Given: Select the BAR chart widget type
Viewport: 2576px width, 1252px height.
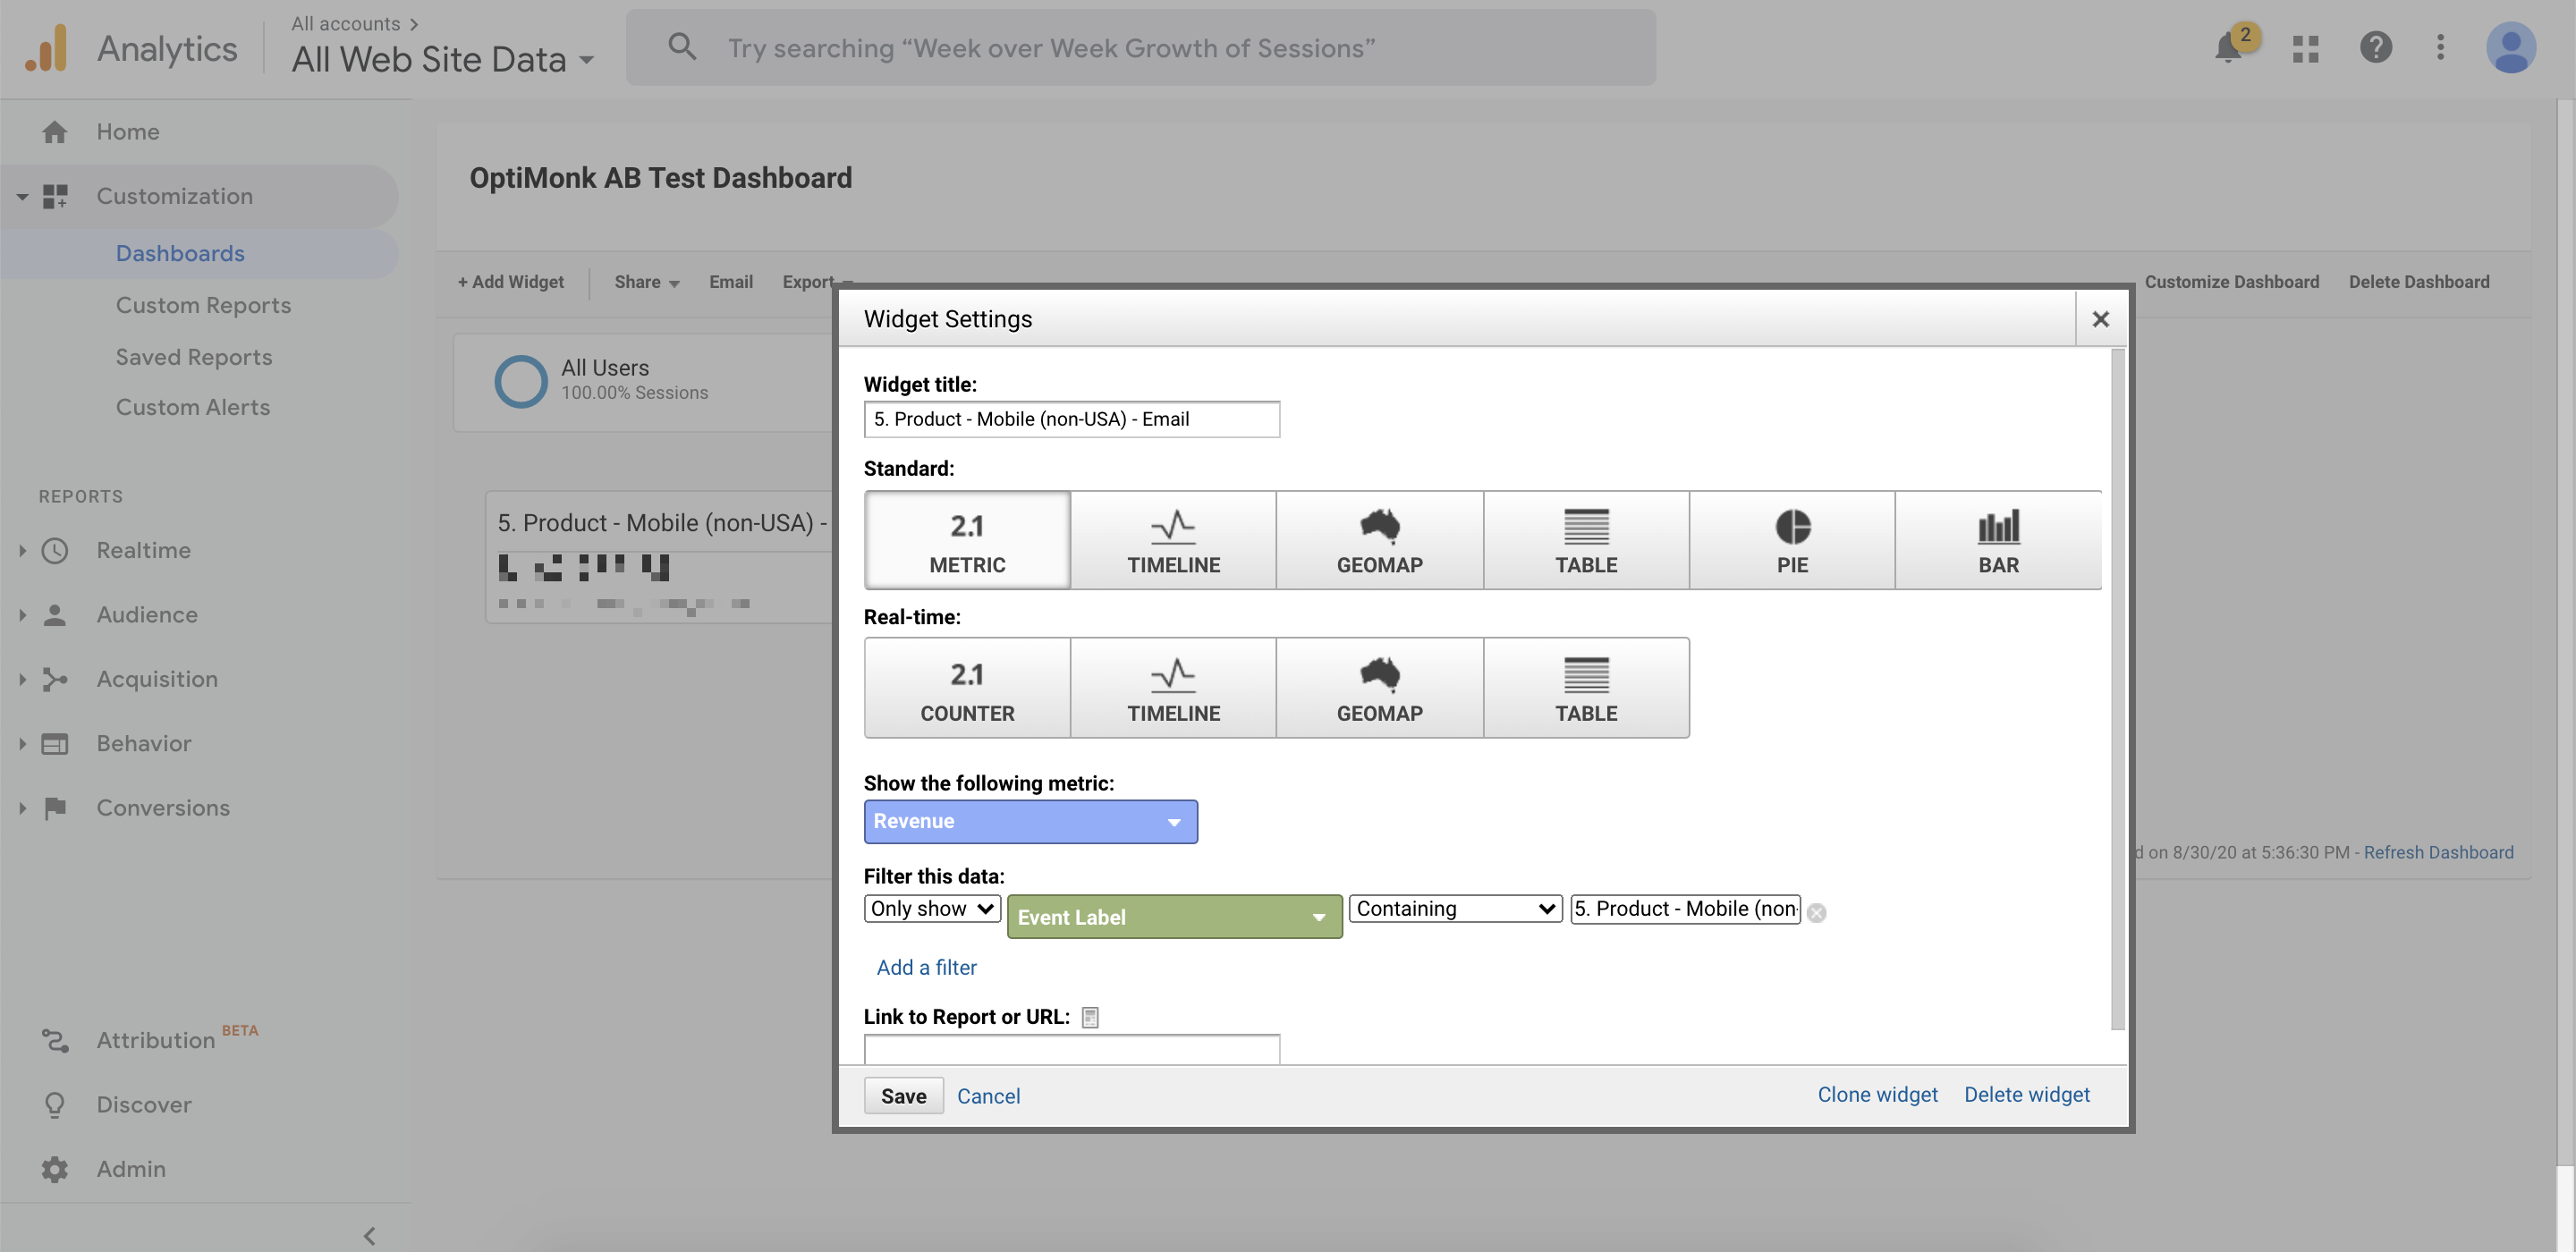Looking at the screenshot, I should tap(1998, 540).
